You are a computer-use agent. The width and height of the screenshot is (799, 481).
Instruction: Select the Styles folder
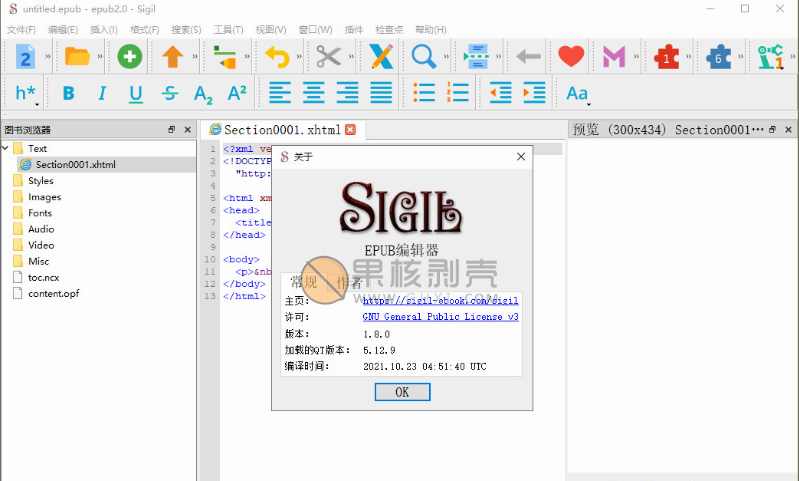coord(41,180)
